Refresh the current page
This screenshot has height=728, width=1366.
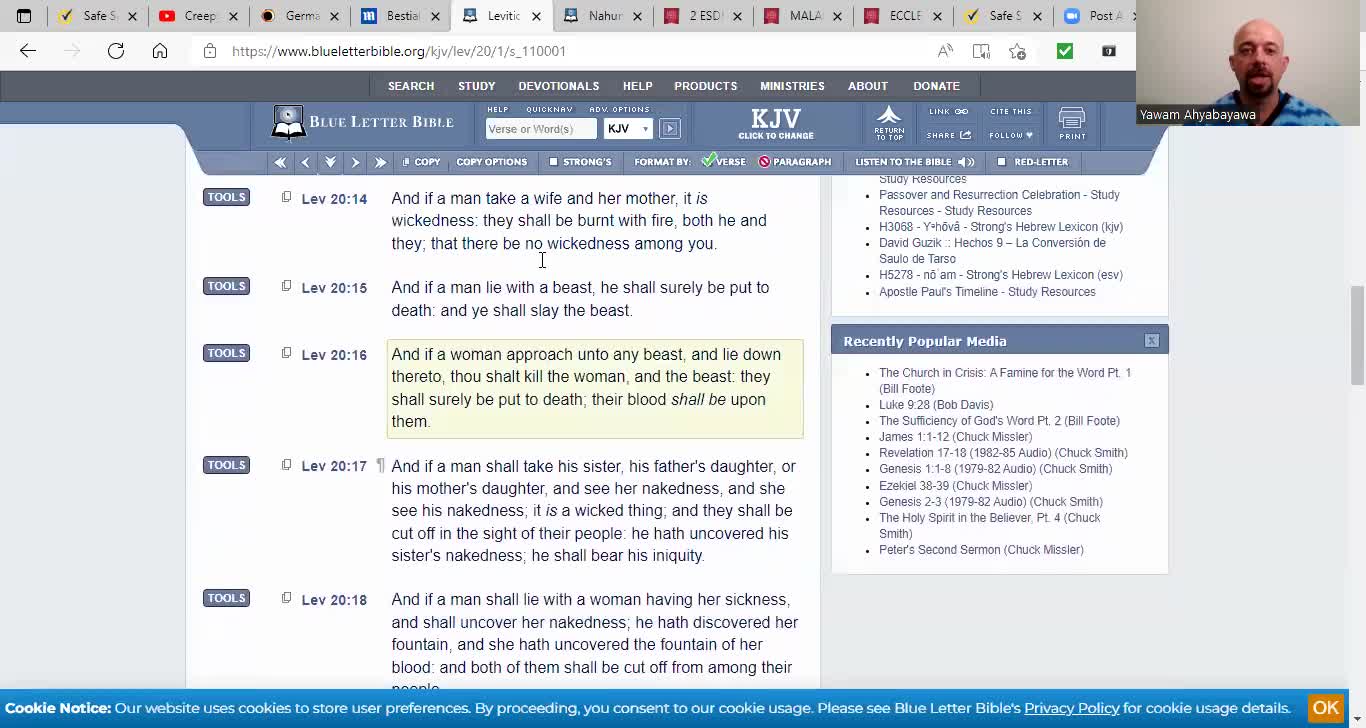coord(116,51)
